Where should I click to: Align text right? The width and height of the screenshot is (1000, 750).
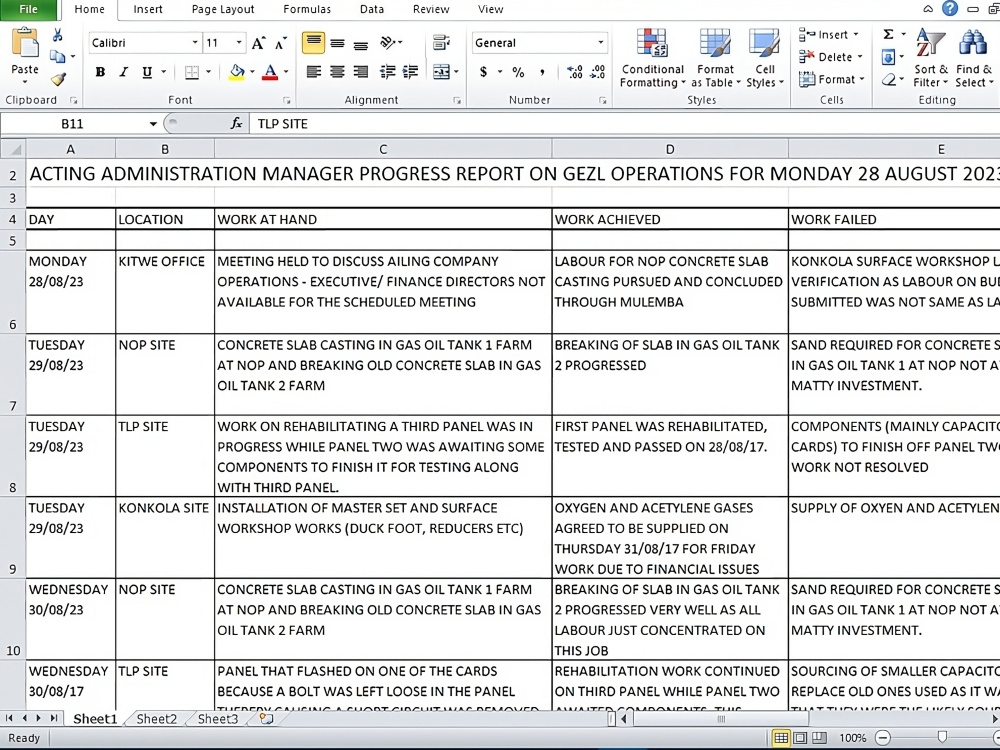click(x=361, y=72)
